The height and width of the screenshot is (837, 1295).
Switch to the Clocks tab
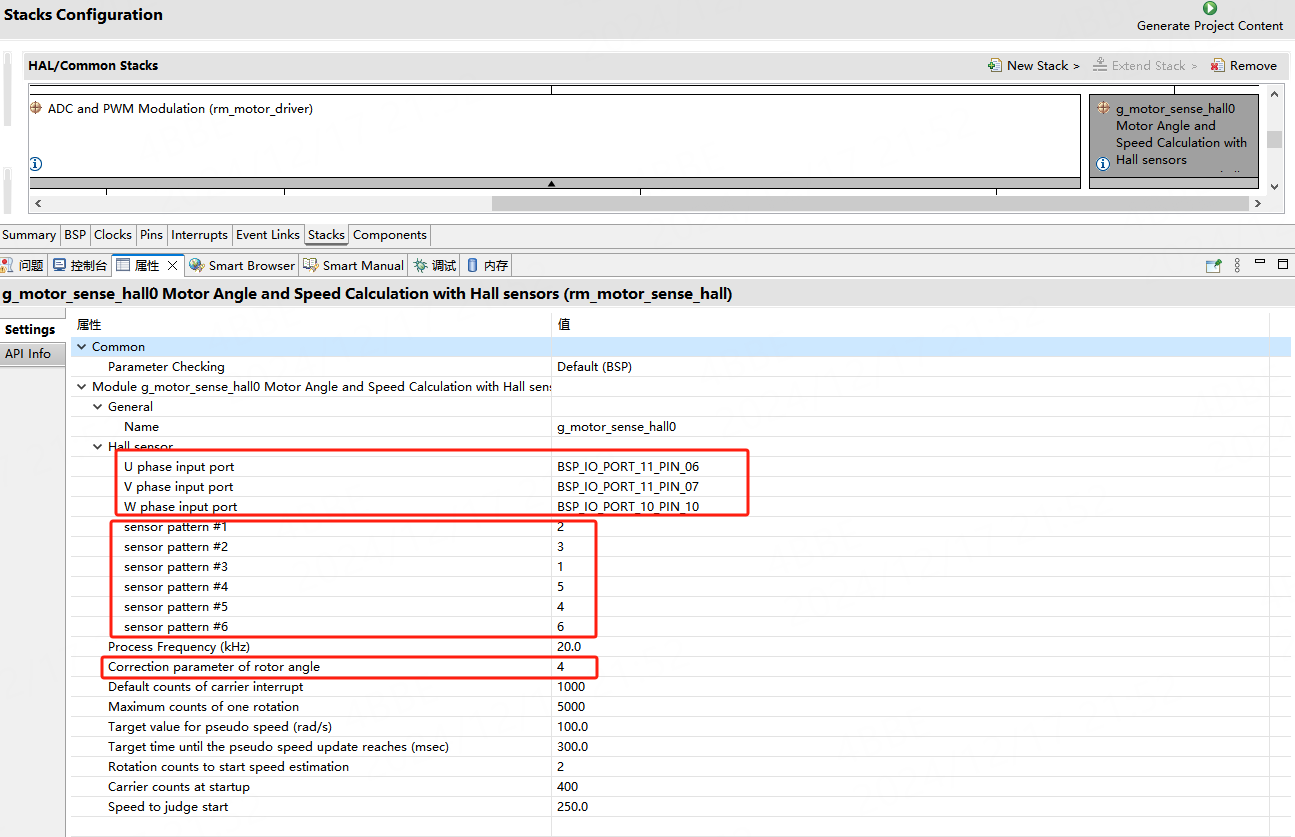coord(112,235)
